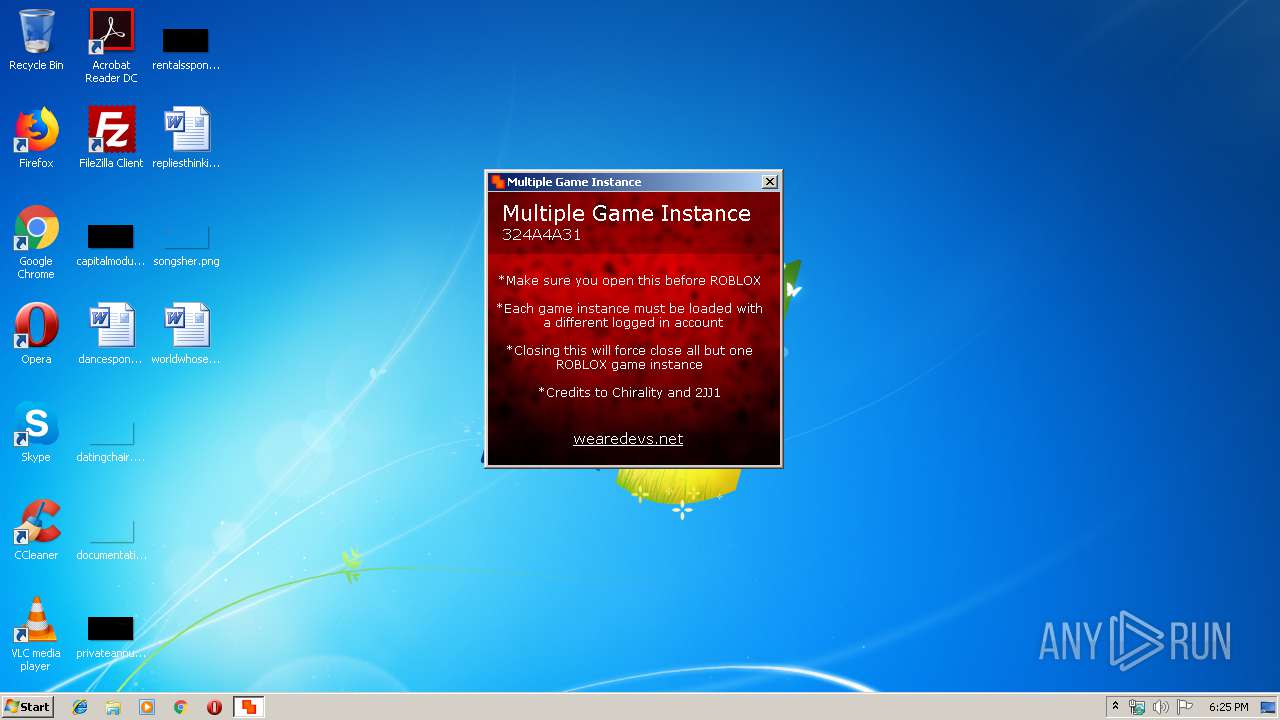Click Show desktop button in taskbar
The image size is (1280, 720).
click(x=1269, y=707)
